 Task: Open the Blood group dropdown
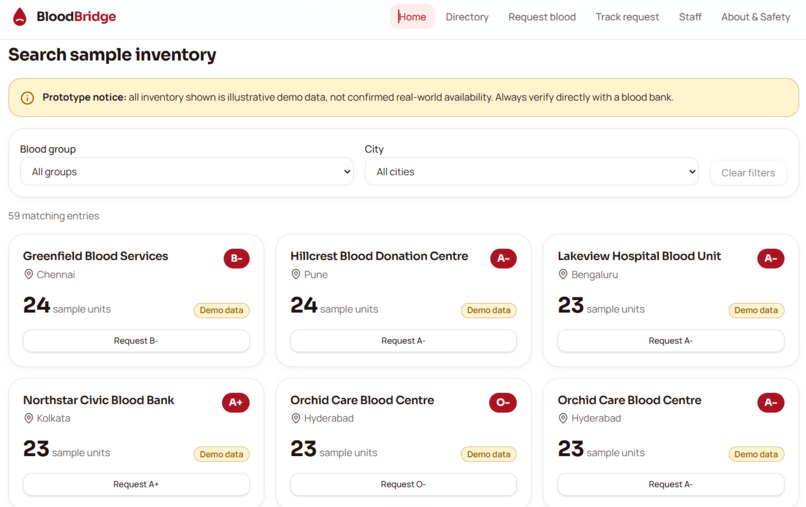tap(187, 172)
